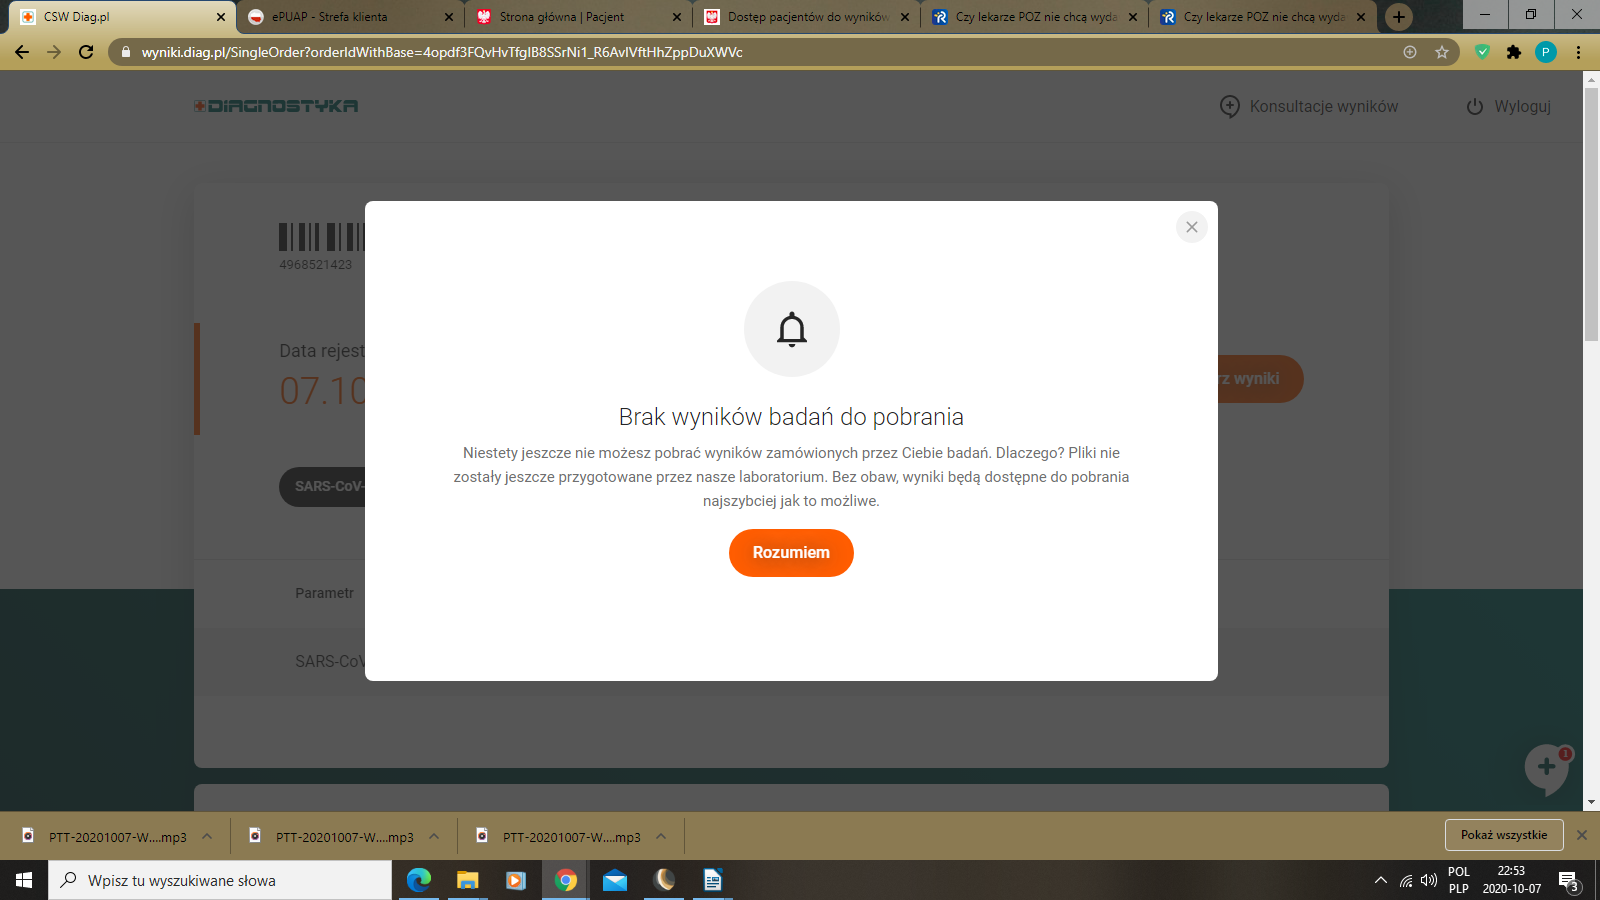
Task: Open Microsoft Edge from the taskbar
Action: pyautogui.click(x=418, y=880)
